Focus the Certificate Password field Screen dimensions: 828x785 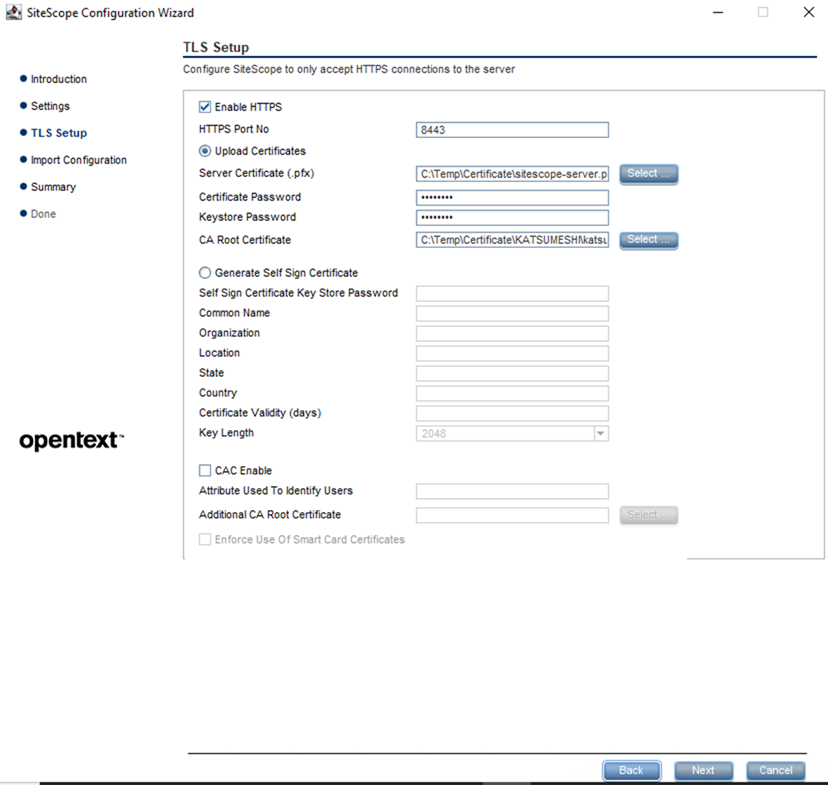pyautogui.click(x=512, y=197)
